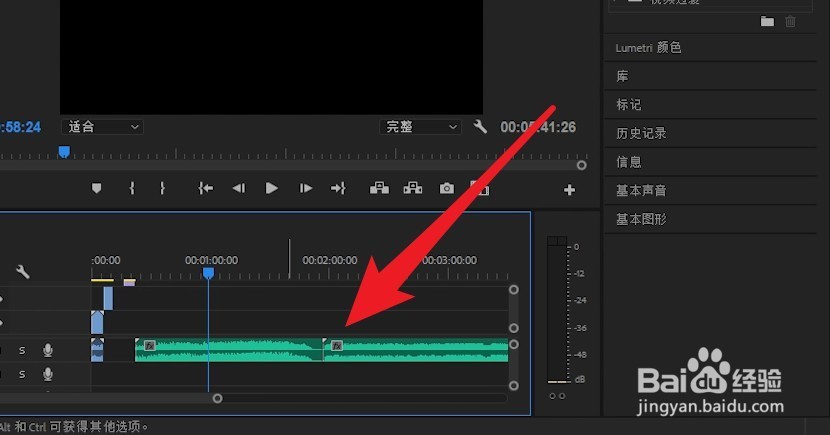Click fx badge on second green audio clip
The image size is (830, 435).
pos(337,346)
